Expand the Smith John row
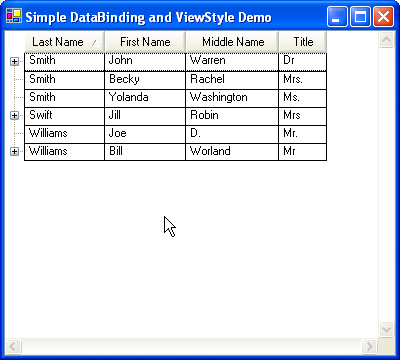Image resolution: width=400 pixels, height=360 pixels. pos(14,62)
